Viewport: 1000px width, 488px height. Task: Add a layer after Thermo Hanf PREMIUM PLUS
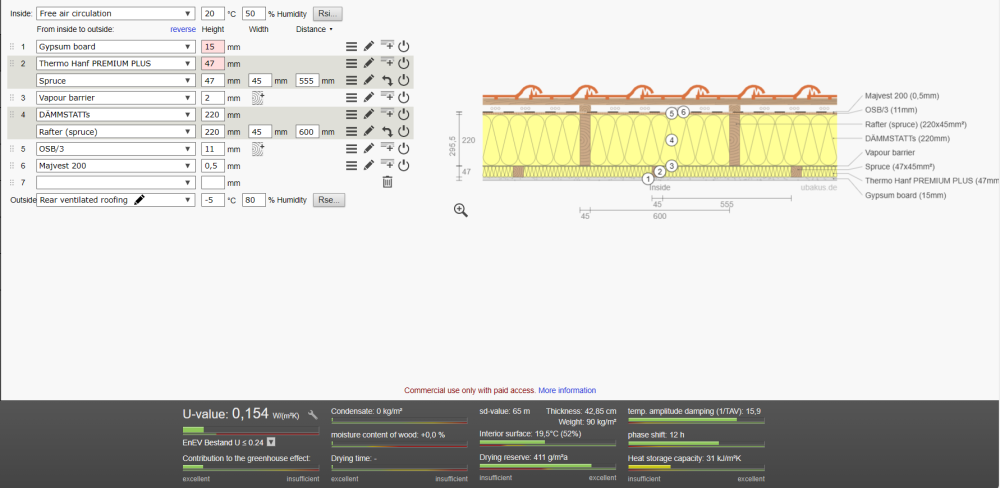click(x=386, y=62)
